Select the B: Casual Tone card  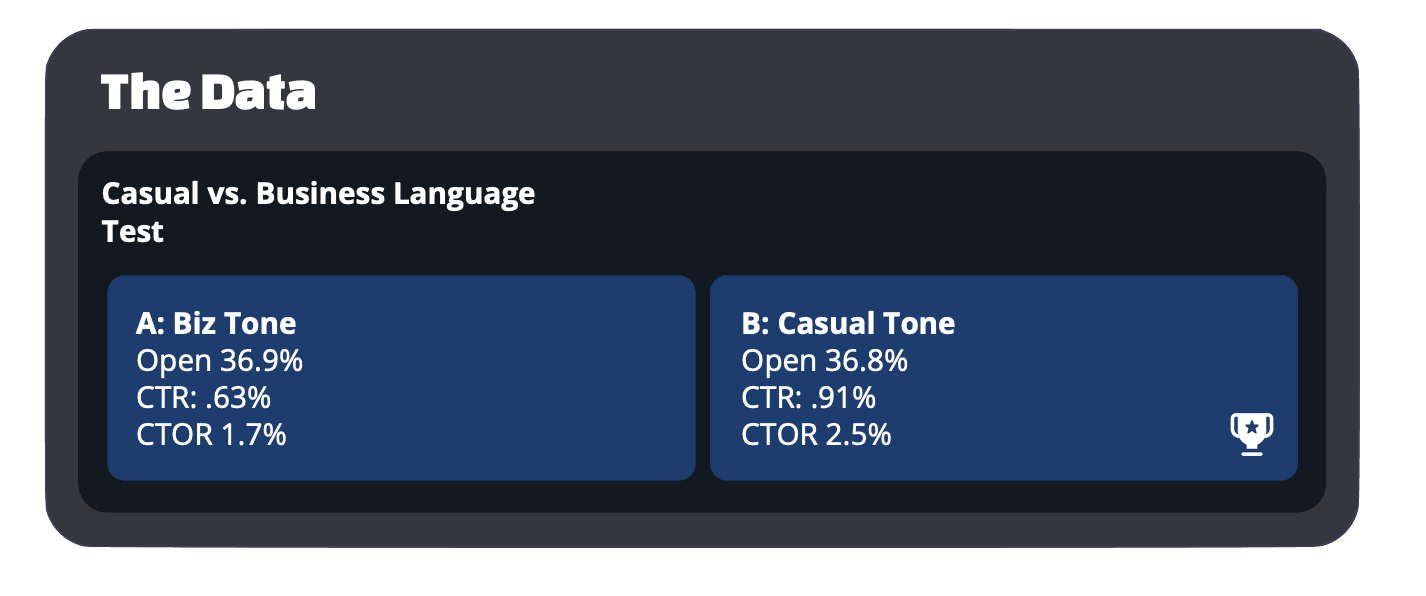pyautogui.click(x=1004, y=378)
